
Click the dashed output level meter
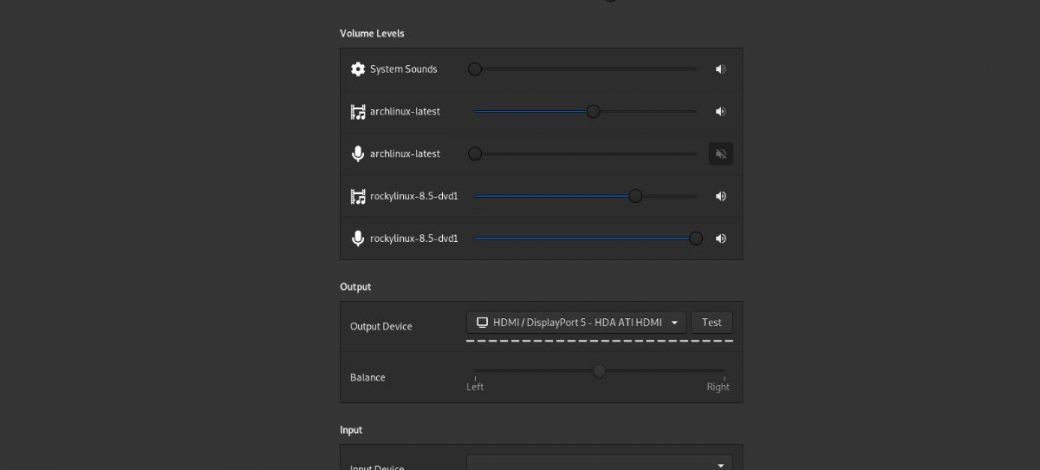599,341
